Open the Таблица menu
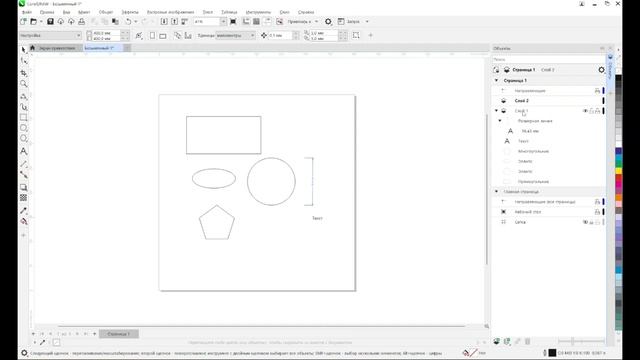This screenshot has height=360, width=640. [x=229, y=12]
